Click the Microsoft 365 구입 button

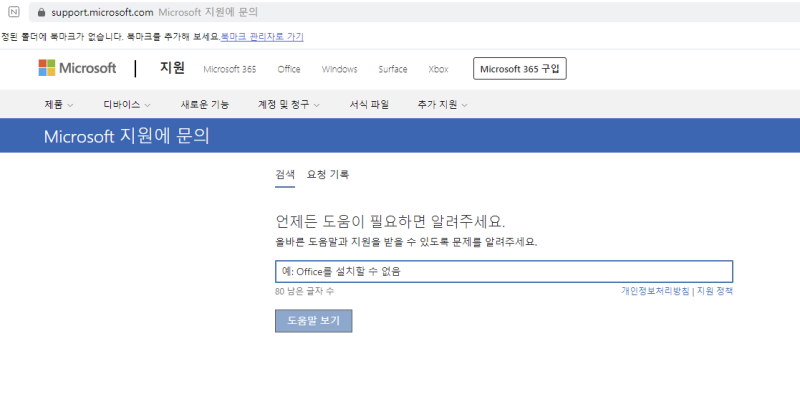point(519,68)
